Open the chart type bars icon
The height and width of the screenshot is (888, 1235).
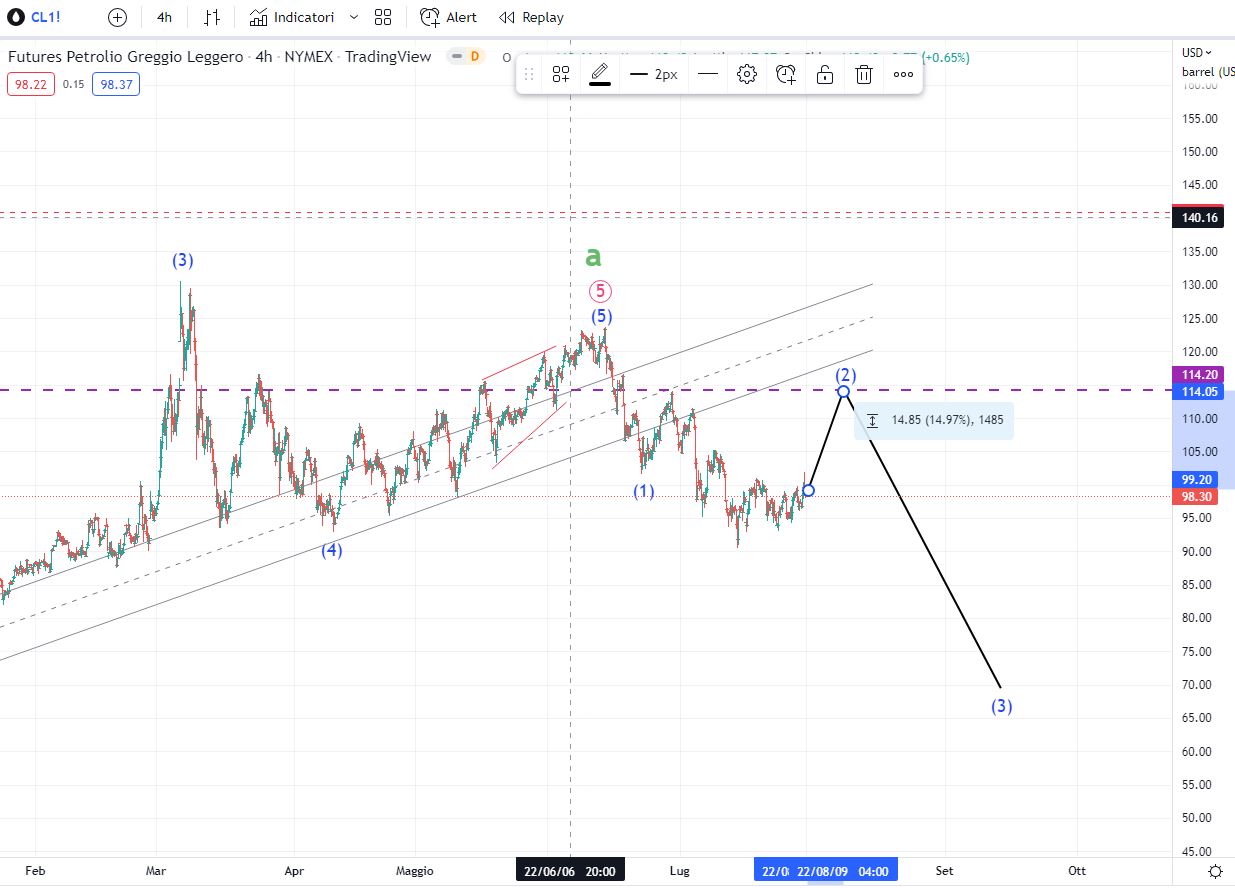[212, 17]
